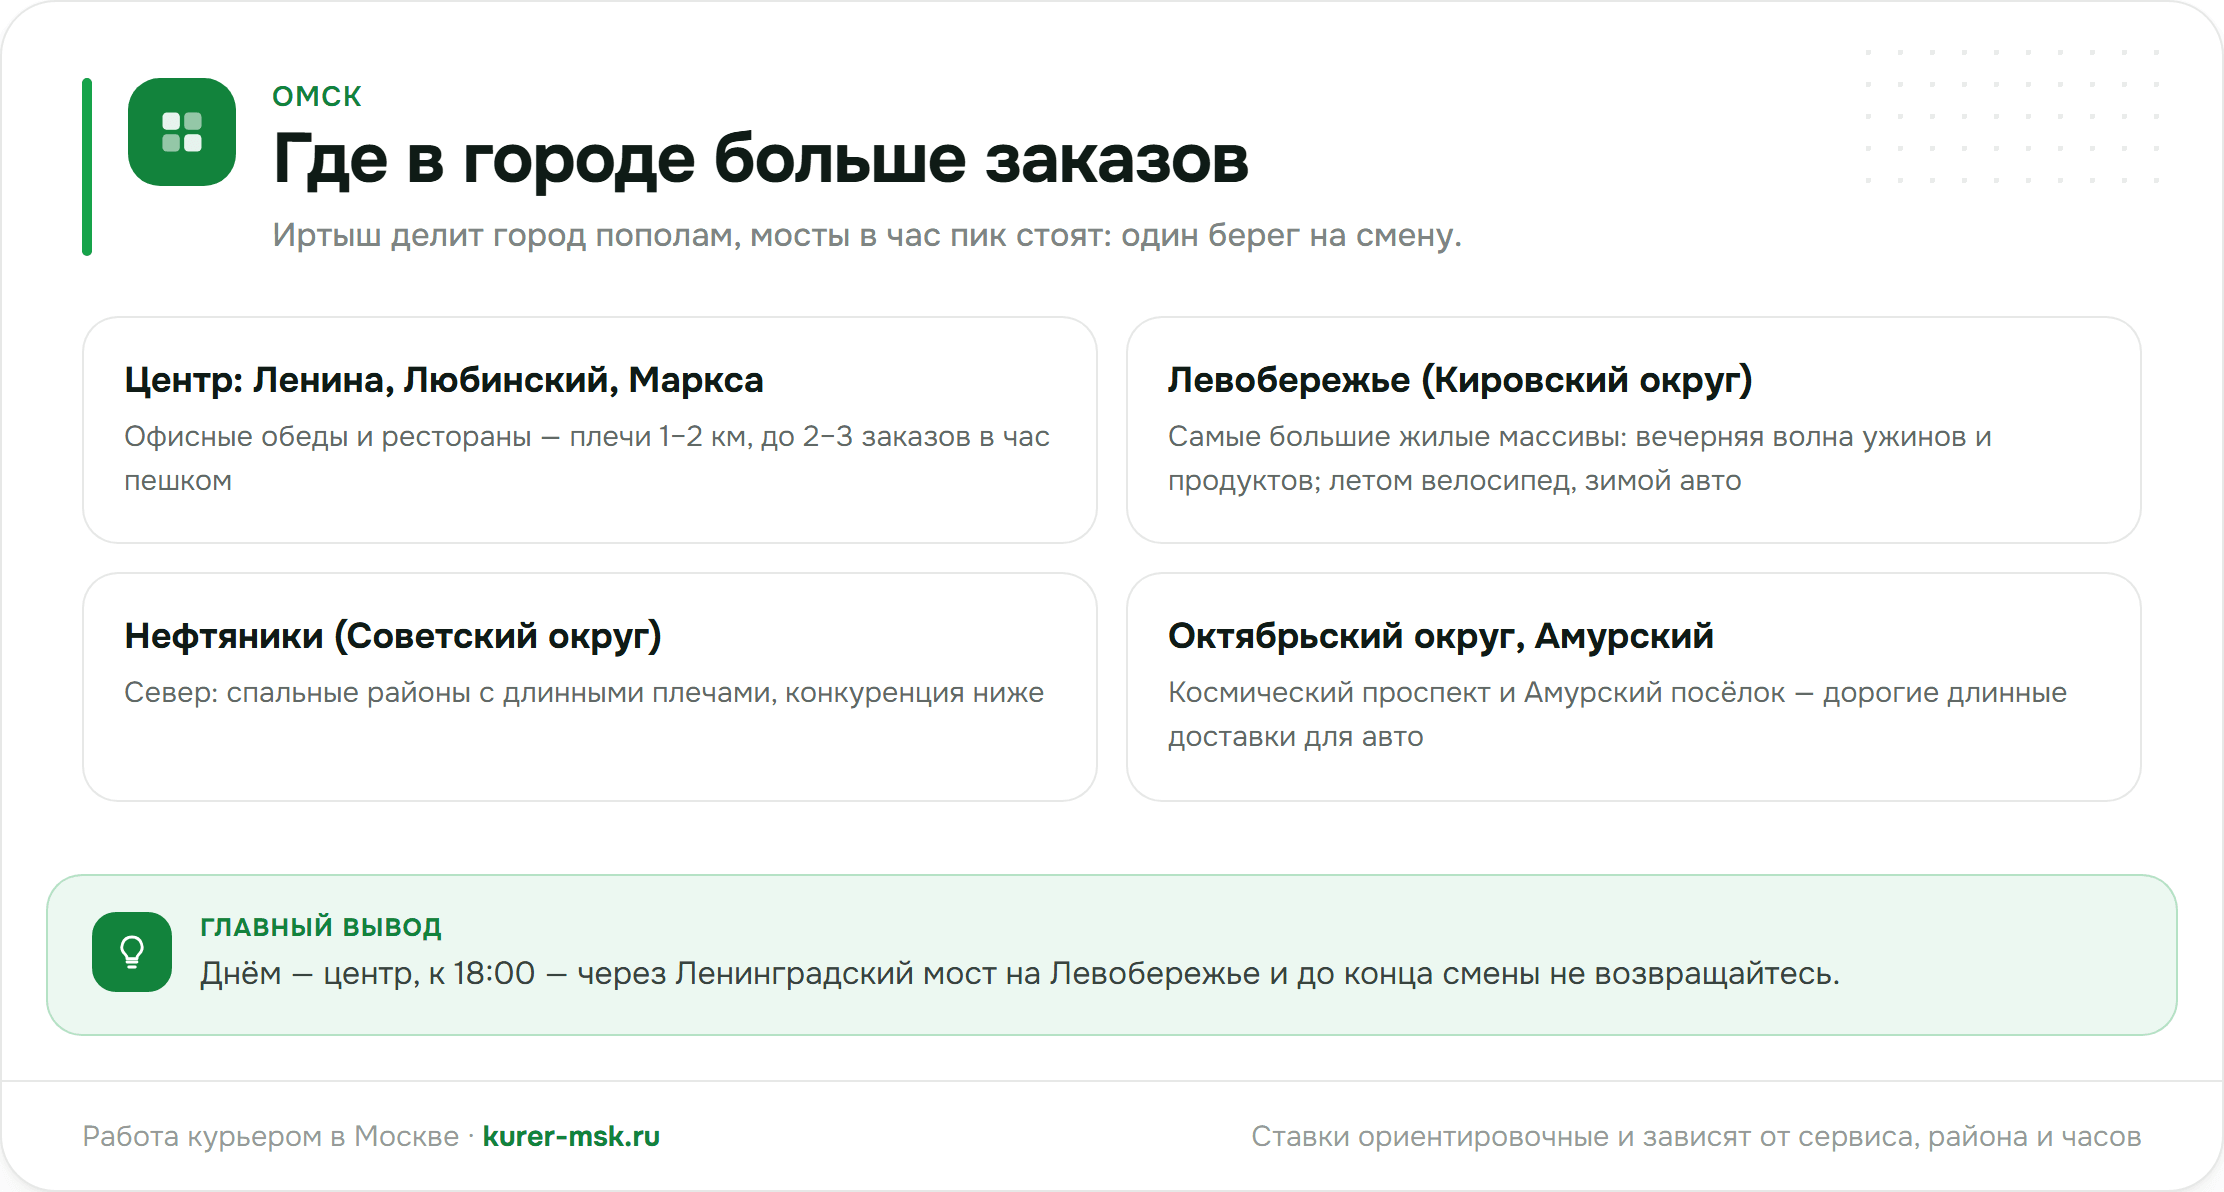Select the 'Нефтяники (Советский округ)' card heading

tap(393, 636)
